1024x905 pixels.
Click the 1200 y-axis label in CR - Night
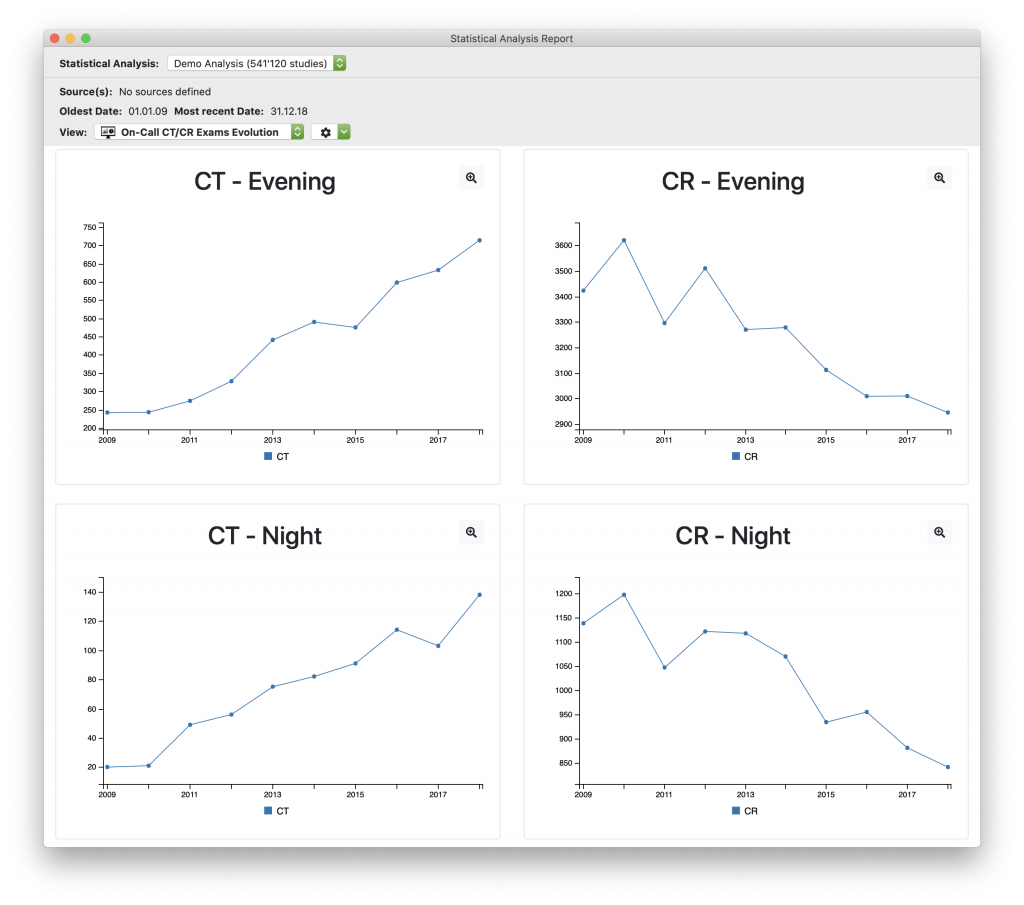(x=563, y=594)
